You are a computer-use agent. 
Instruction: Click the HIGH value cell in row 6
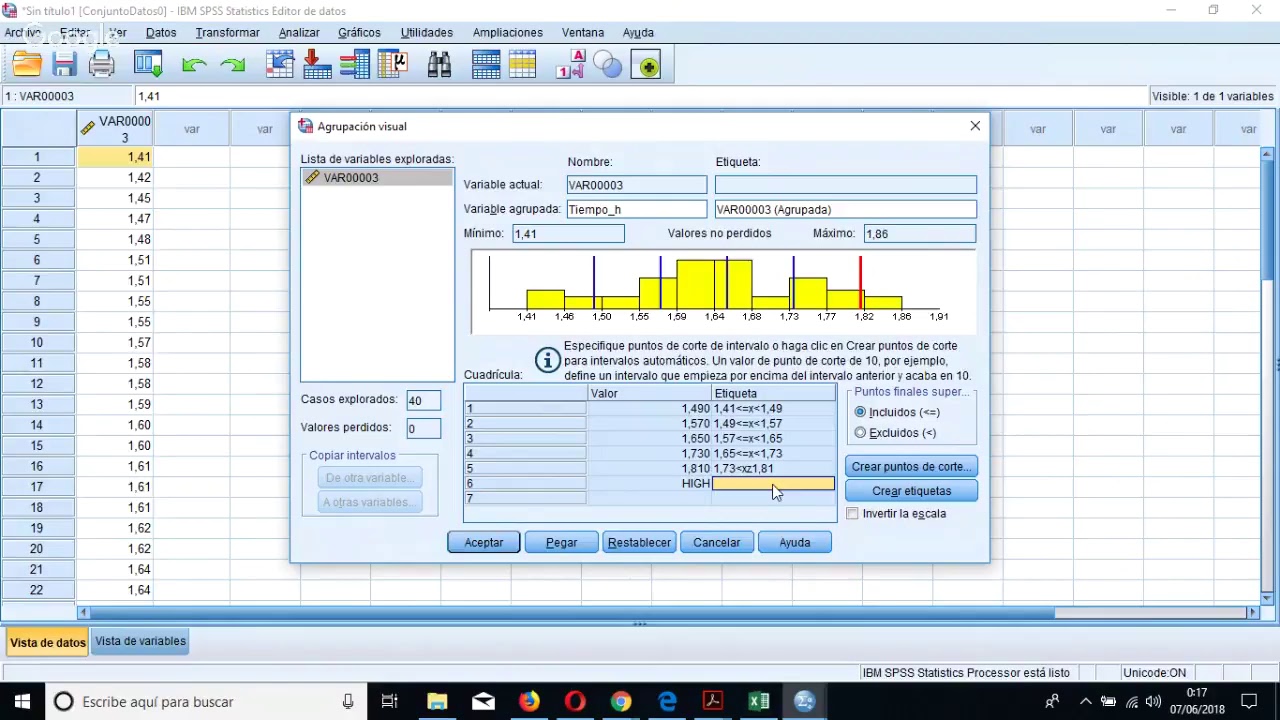[649, 484]
